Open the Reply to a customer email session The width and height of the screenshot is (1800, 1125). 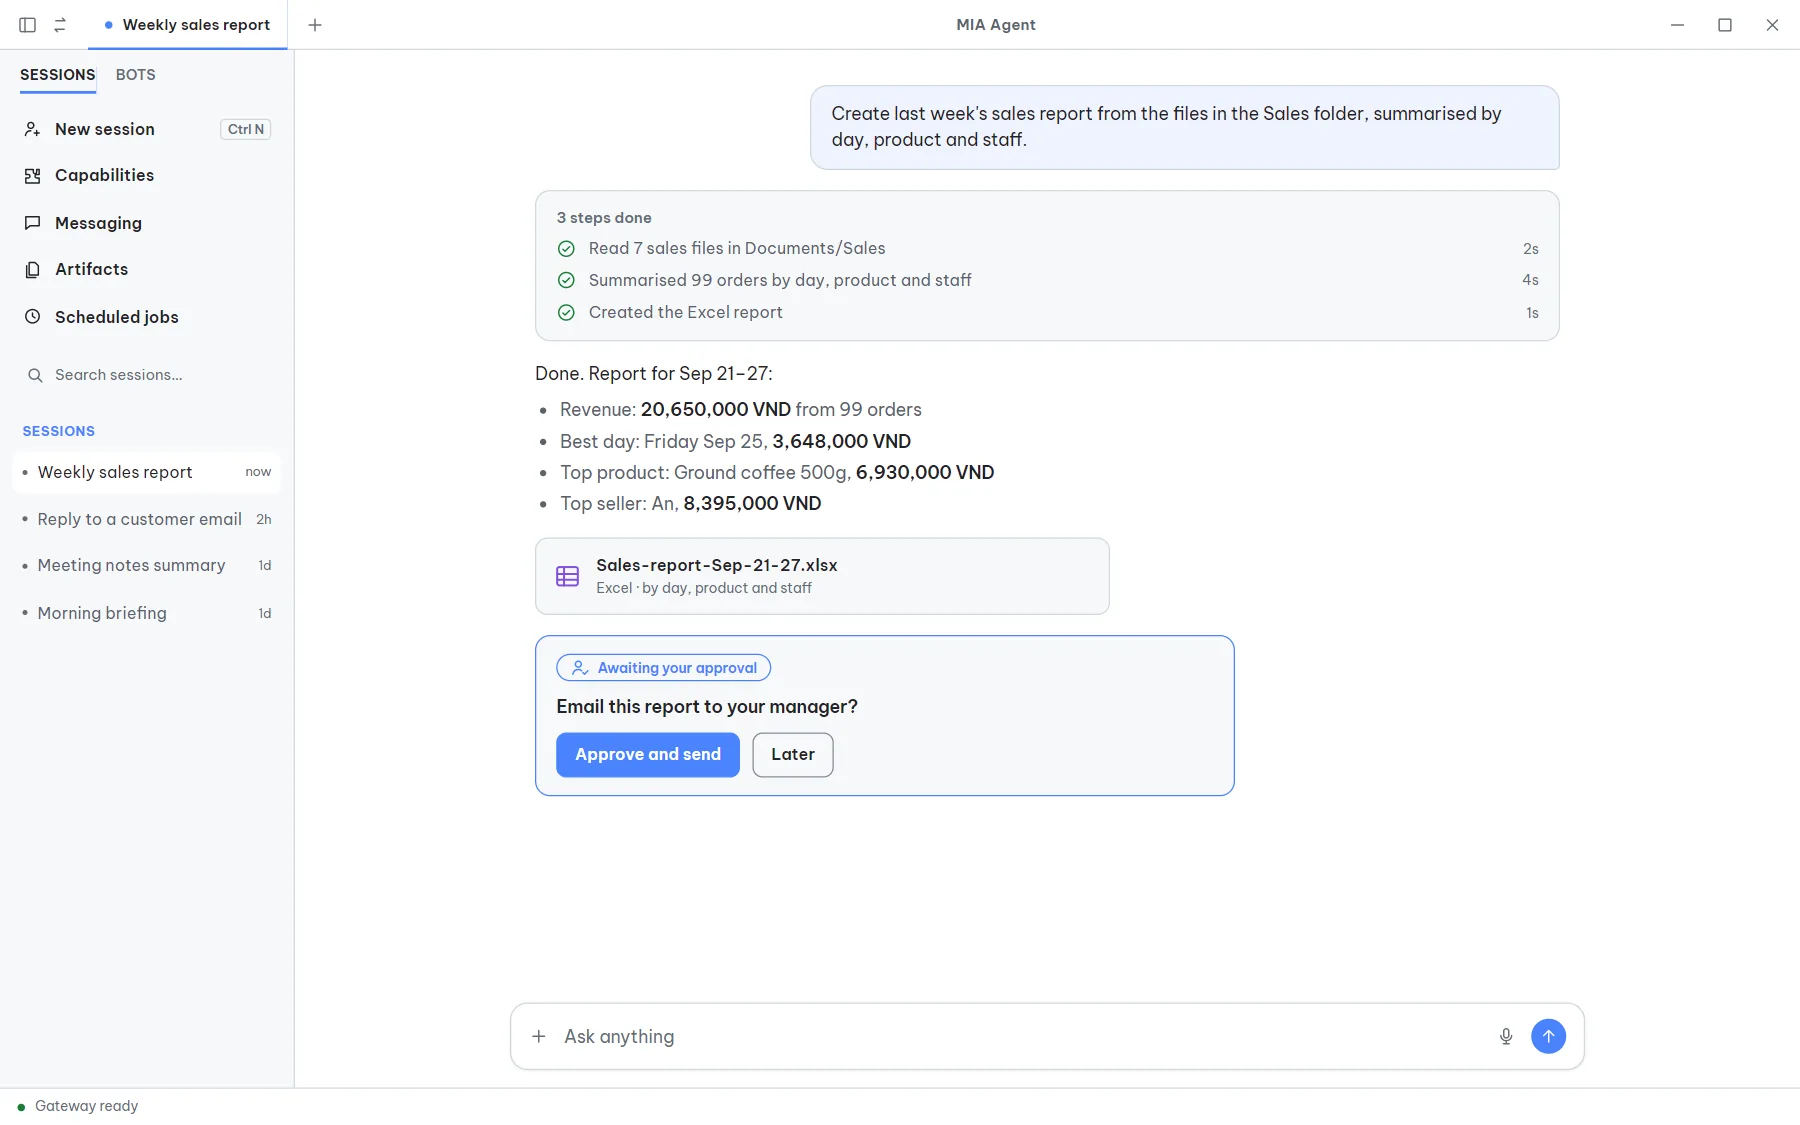[x=146, y=519]
